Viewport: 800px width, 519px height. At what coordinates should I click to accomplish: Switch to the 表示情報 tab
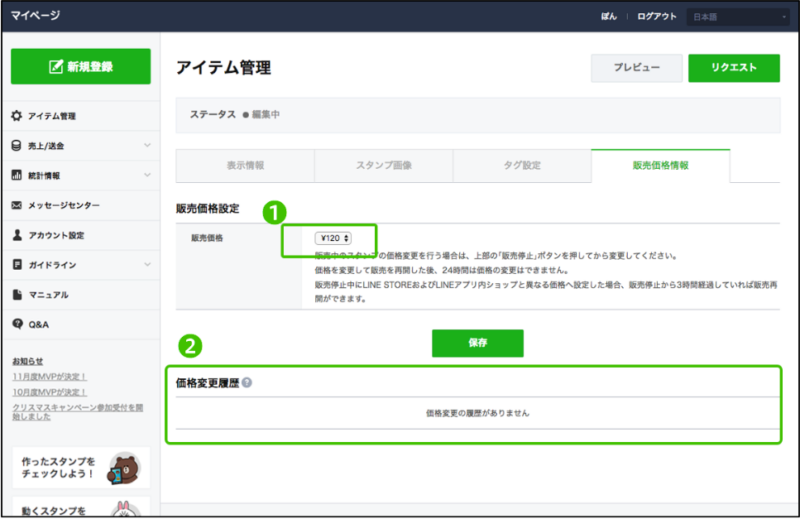[245, 165]
